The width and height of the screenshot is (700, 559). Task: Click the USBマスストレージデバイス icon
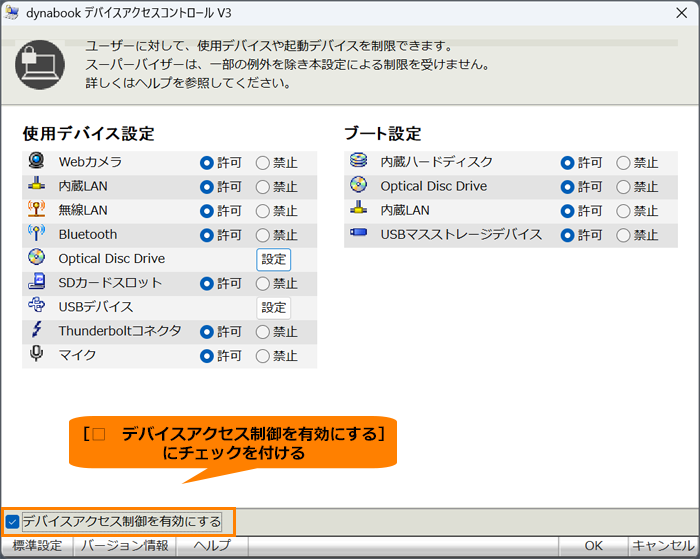coord(358,232)
